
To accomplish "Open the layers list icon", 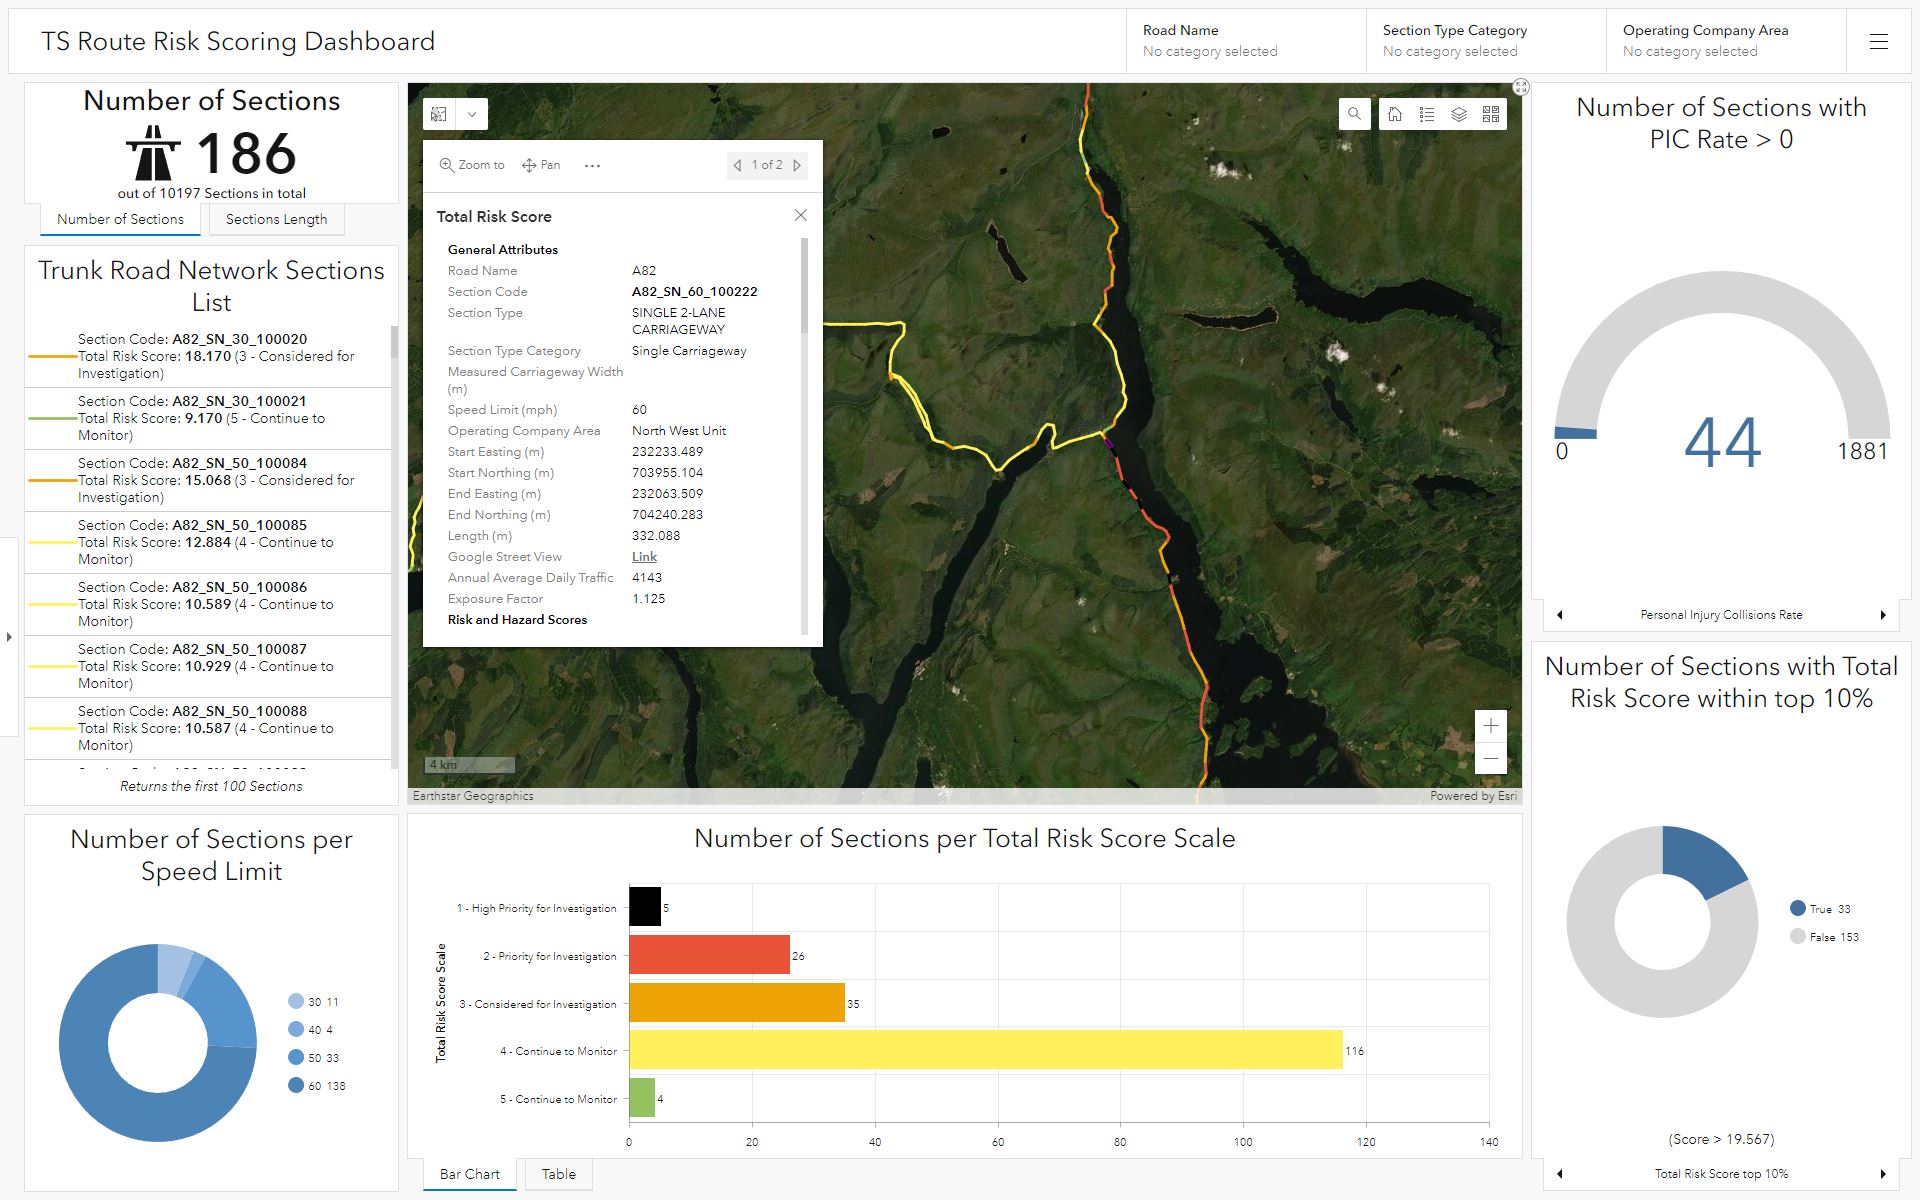I will pyautogui.click(x=1459, y=114).
